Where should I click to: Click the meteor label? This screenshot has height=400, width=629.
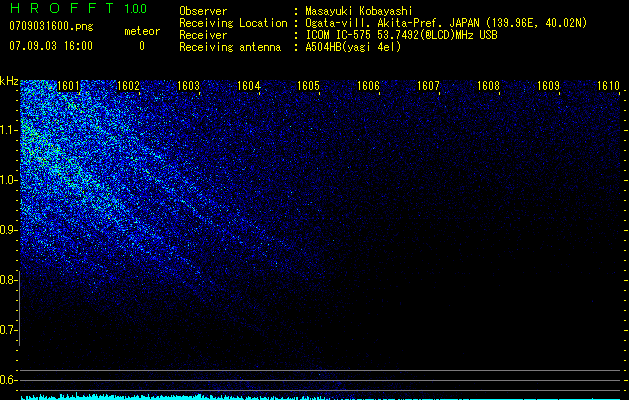coord(142,31)
